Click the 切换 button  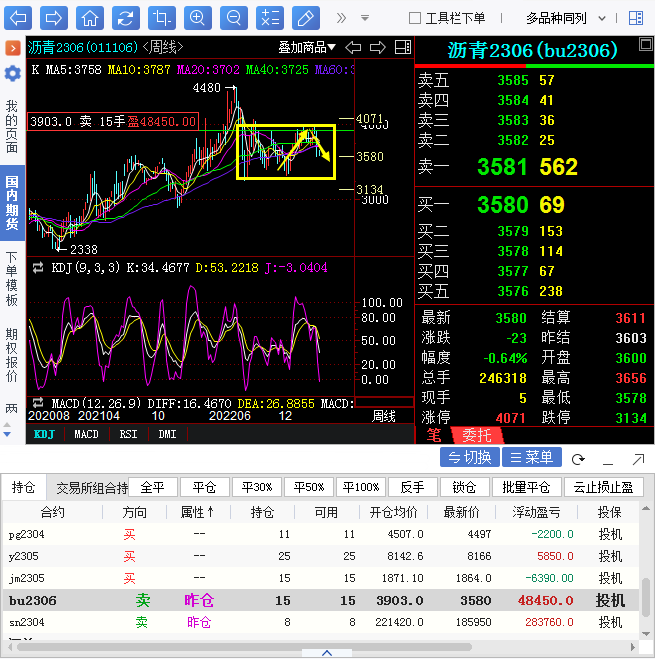tap(470, 457)
